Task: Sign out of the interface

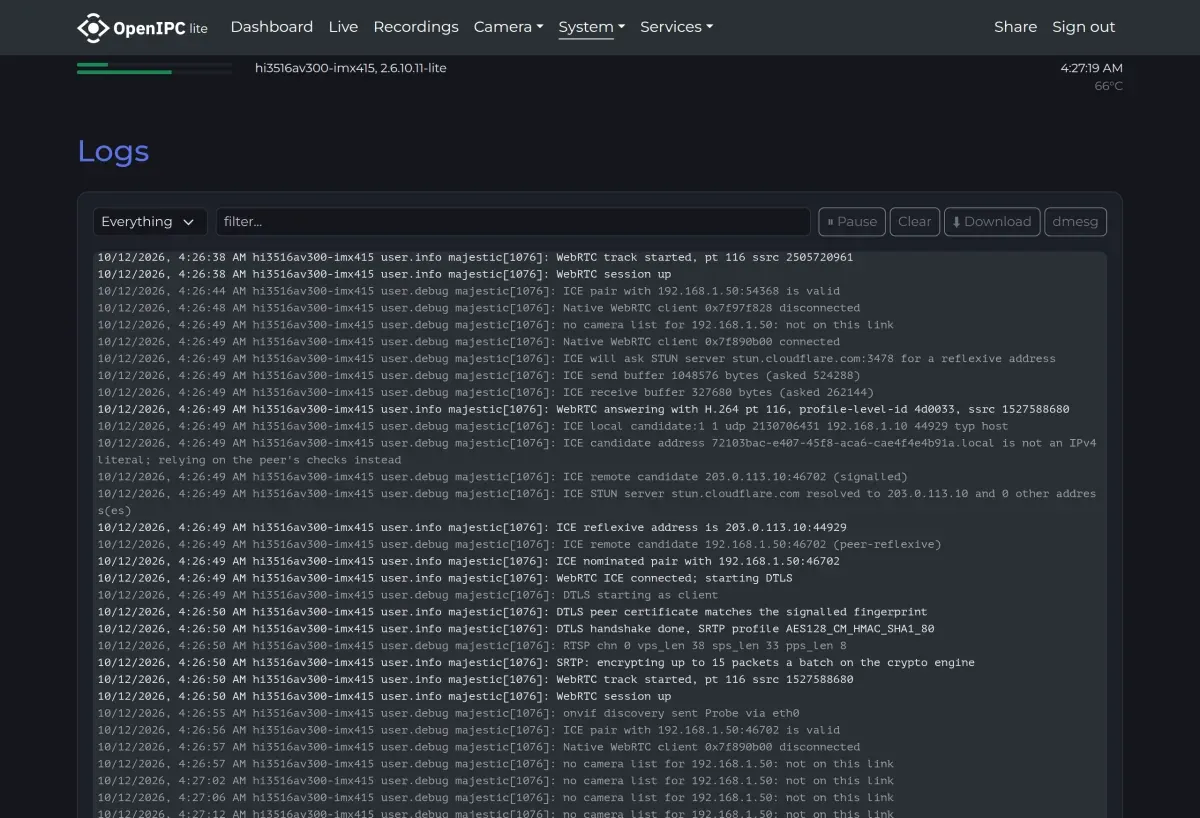Action: (1083, 27)
